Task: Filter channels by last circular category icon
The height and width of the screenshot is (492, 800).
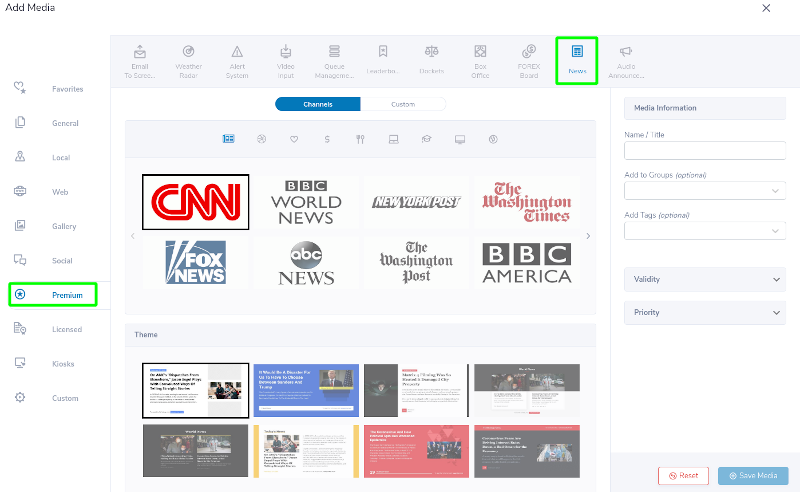Action: [x=493, y=139]
